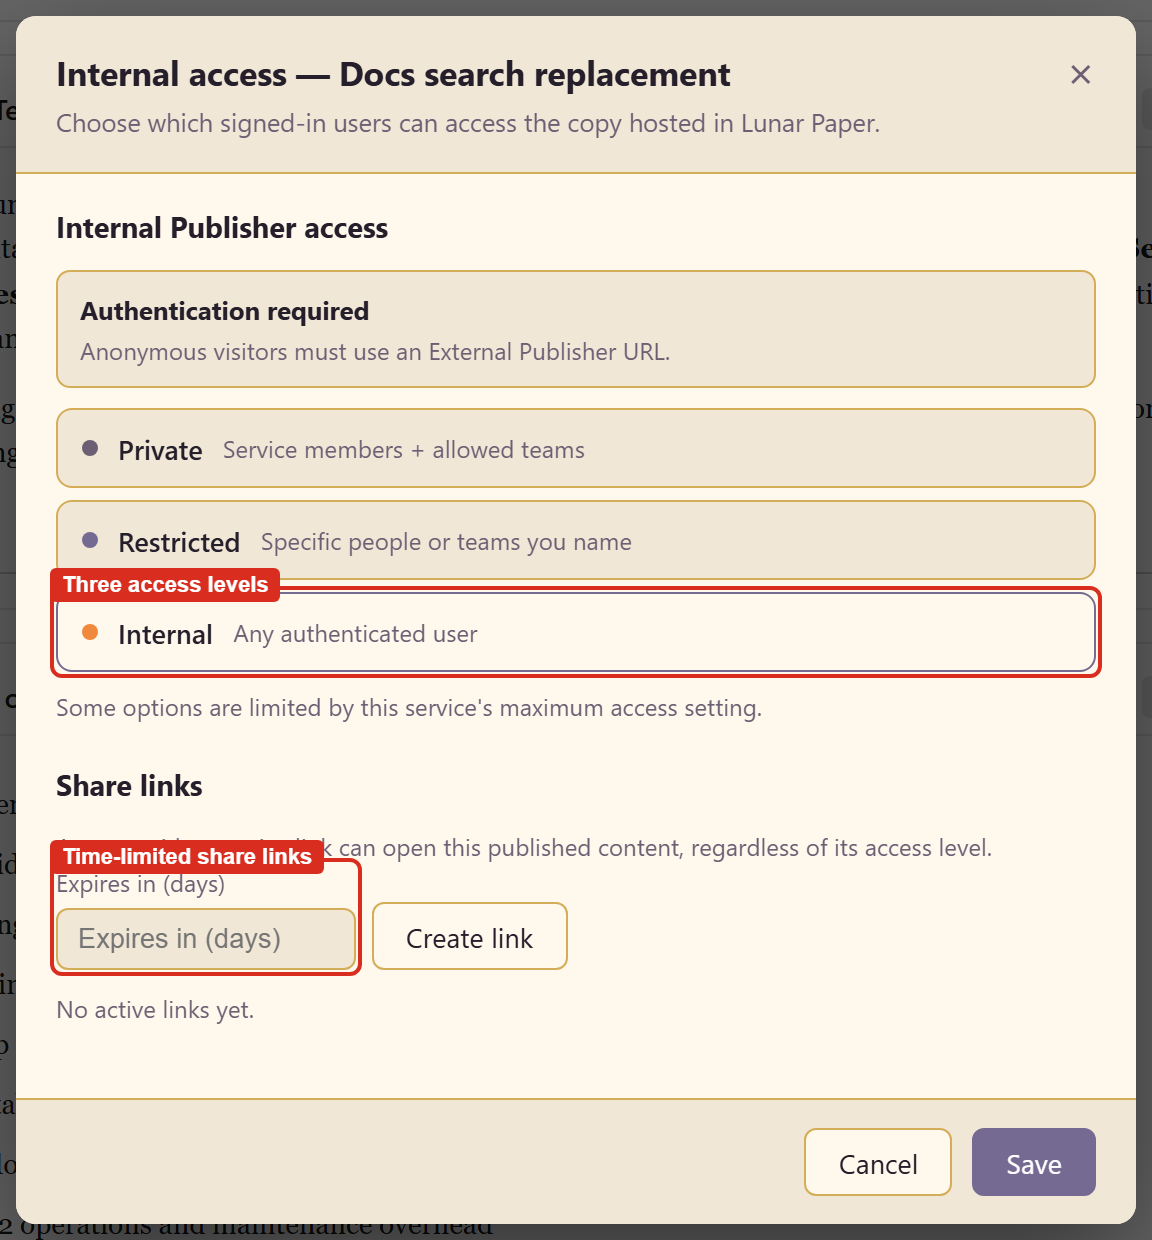Cancel the access changes
Viewport: 1152px width, 1240px height.
(x=878, y=1162)
